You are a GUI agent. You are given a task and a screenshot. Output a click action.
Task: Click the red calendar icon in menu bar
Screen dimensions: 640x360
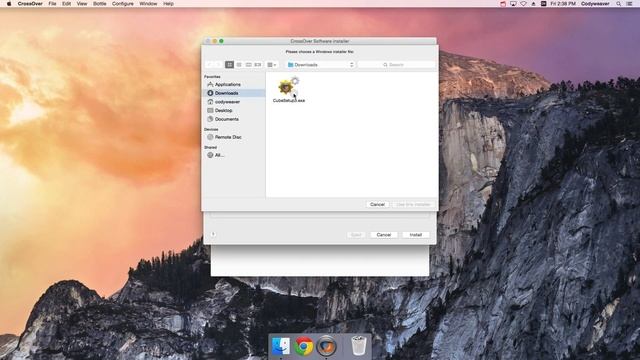(503, 4)
